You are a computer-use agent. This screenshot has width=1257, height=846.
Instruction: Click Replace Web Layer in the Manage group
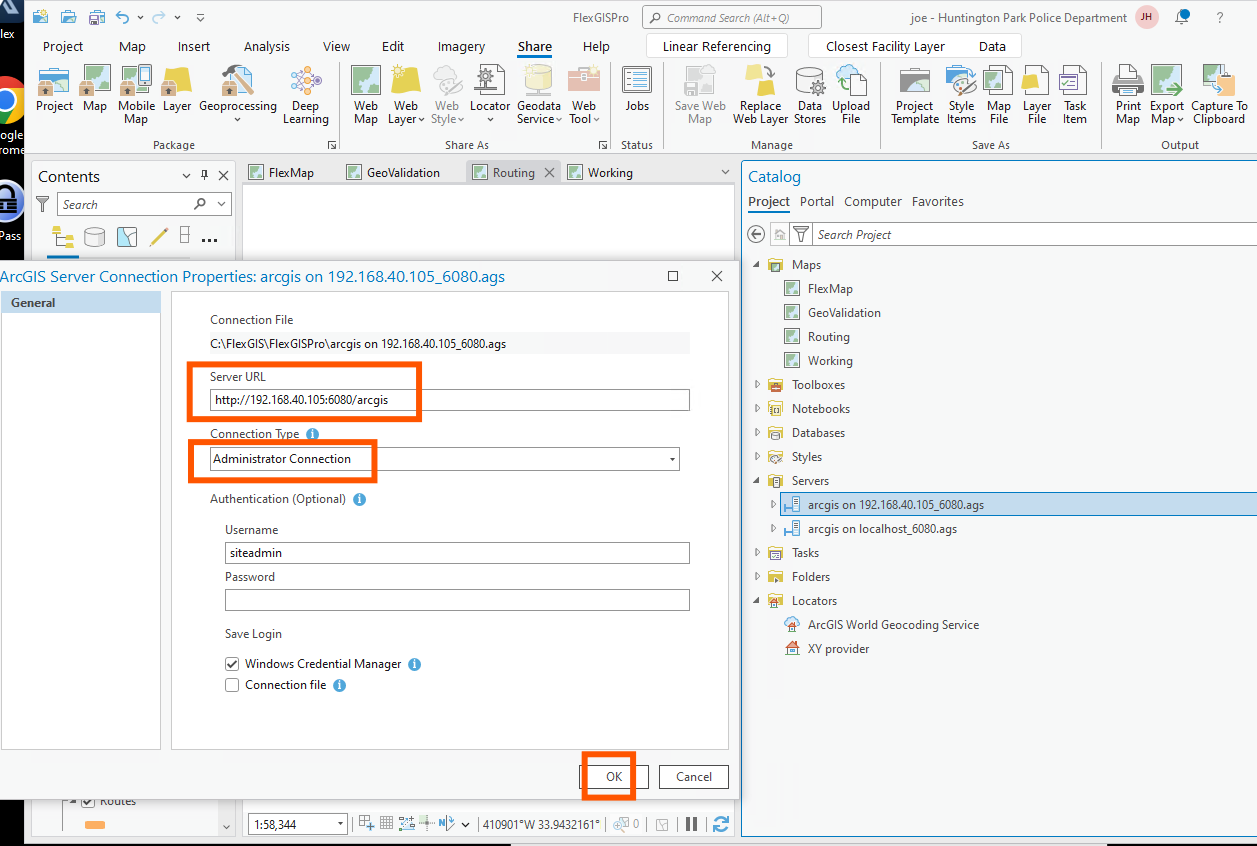coord(761,96)
